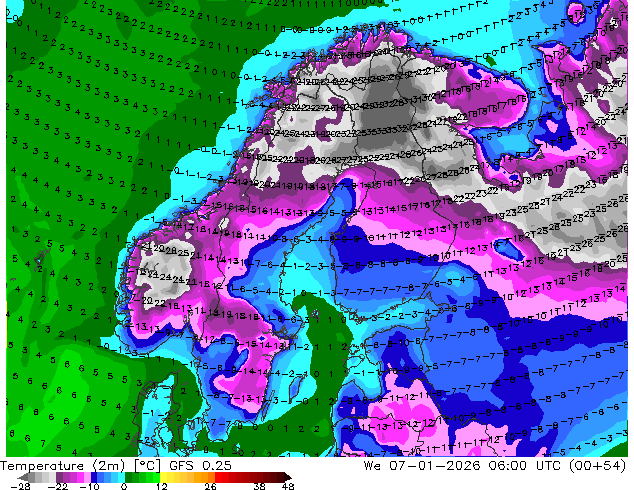Click the 'Temperature (2m)' map title
The height and width of the screenshot is (490, 634).
click(x=64, y=466)
